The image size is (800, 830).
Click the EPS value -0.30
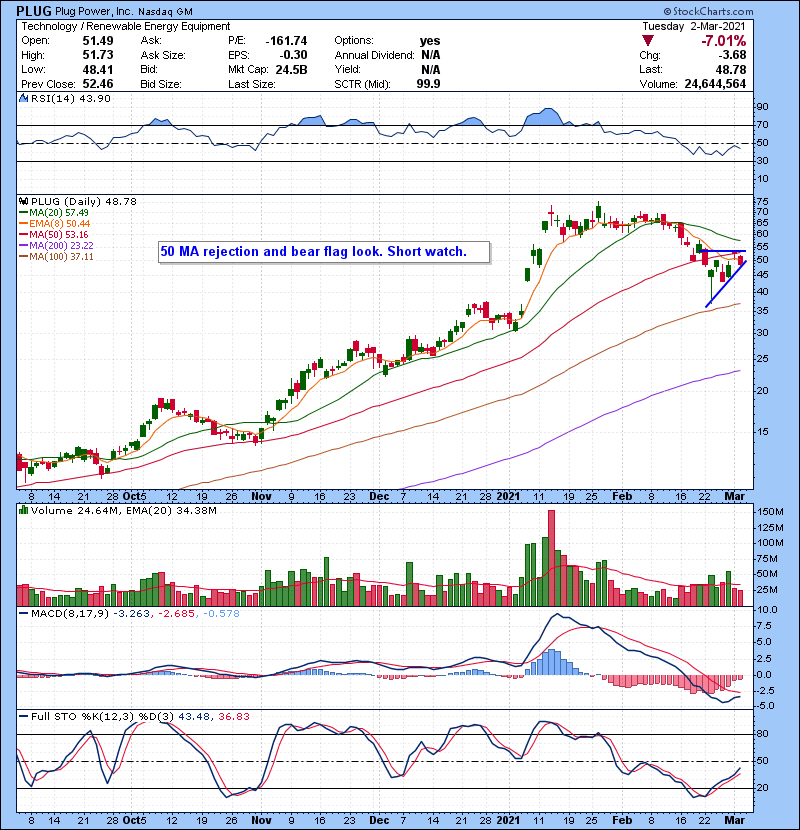[x=294, y=55]
